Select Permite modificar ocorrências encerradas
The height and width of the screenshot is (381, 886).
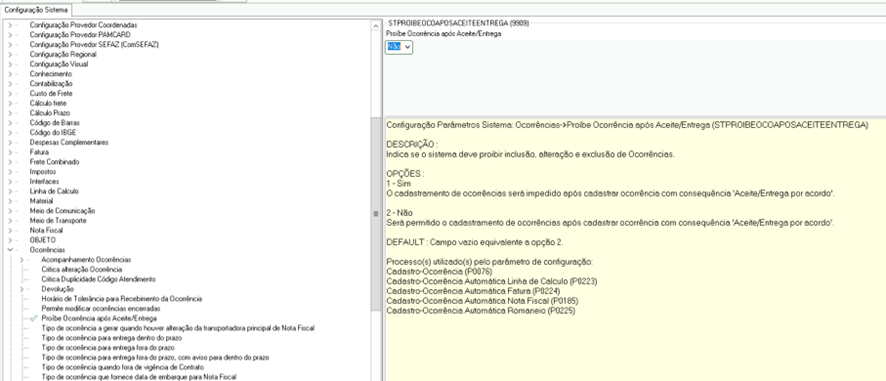pyautogui.click(x=101, y=309)
